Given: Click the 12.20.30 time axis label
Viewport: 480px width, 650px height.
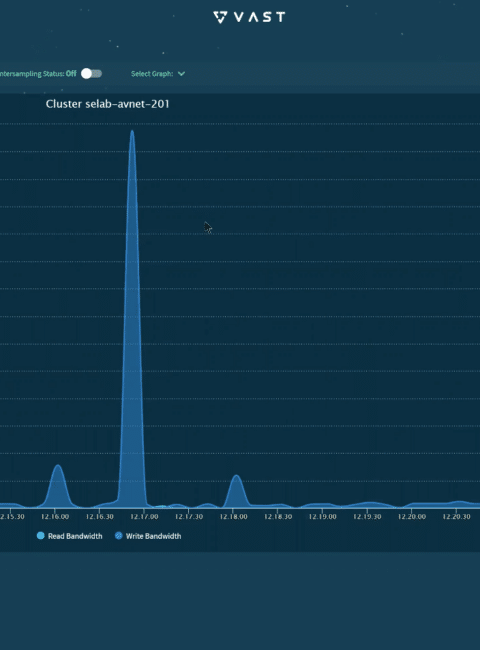Looking at the screenshot, I should [x=456, y=517].
